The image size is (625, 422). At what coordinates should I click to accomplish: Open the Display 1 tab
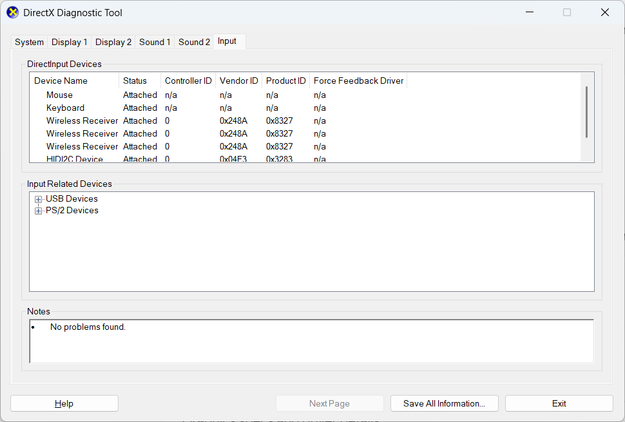pyautogui.click(x=69, y=42)
